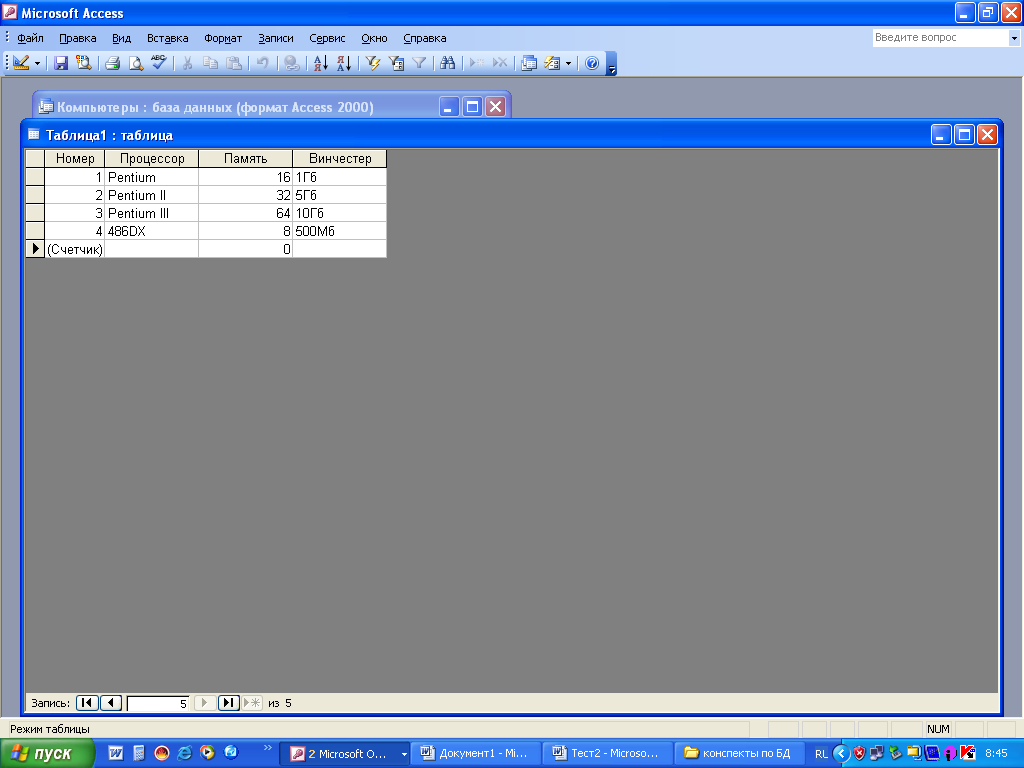Click the '486DX' cell
Screen dimensions: 1024x768
coord(152,231)
